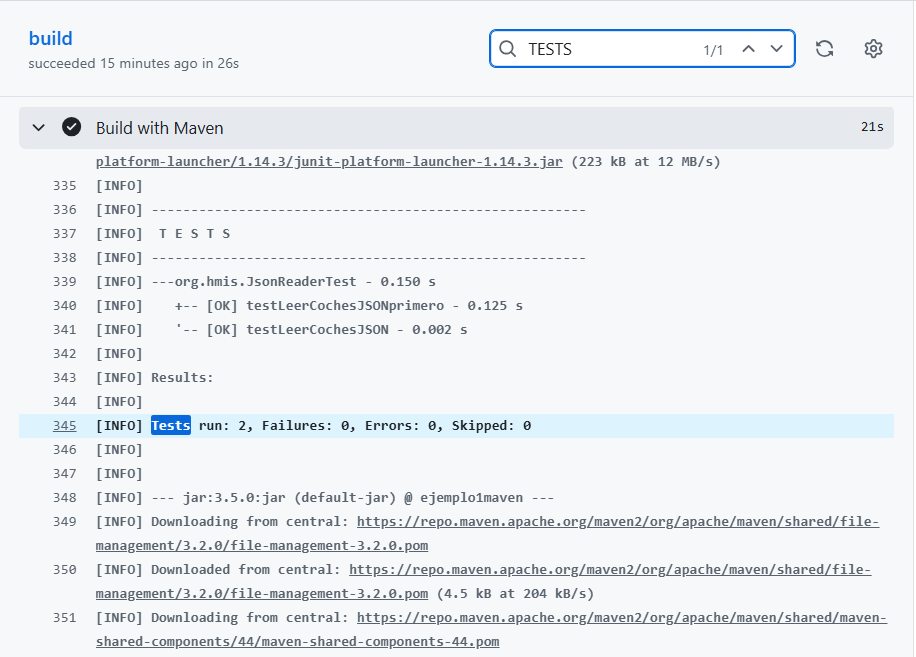The image size is (916, 657).
Task: Select the Build with Maven step header
Action: tap(162, 127)
